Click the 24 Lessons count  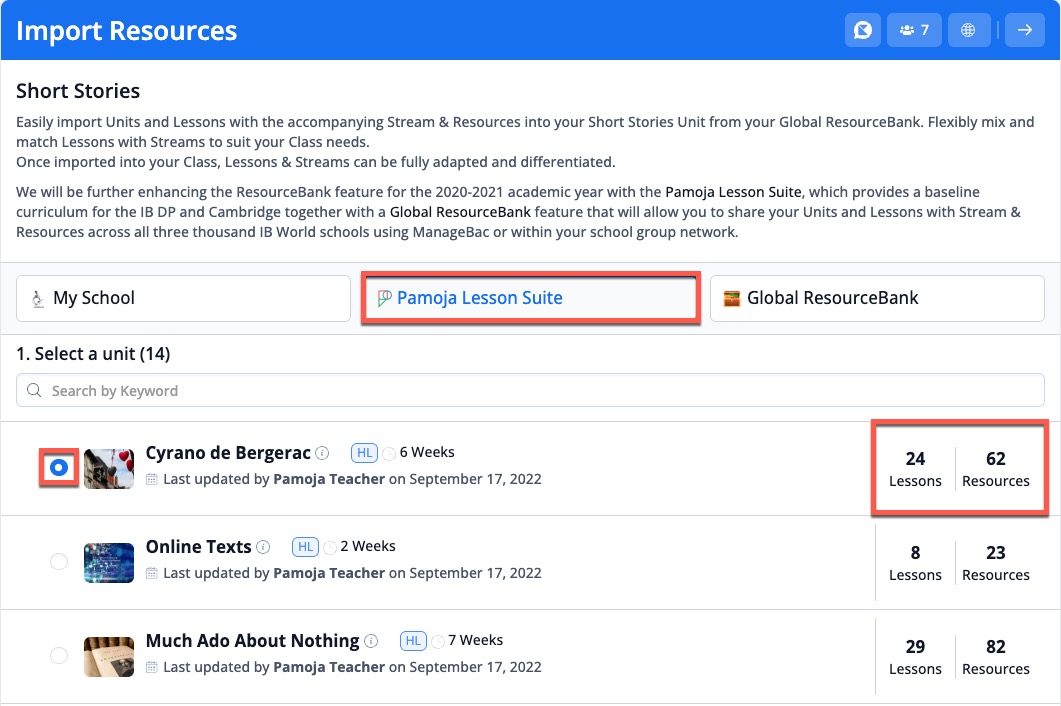[x=915, y=469]
